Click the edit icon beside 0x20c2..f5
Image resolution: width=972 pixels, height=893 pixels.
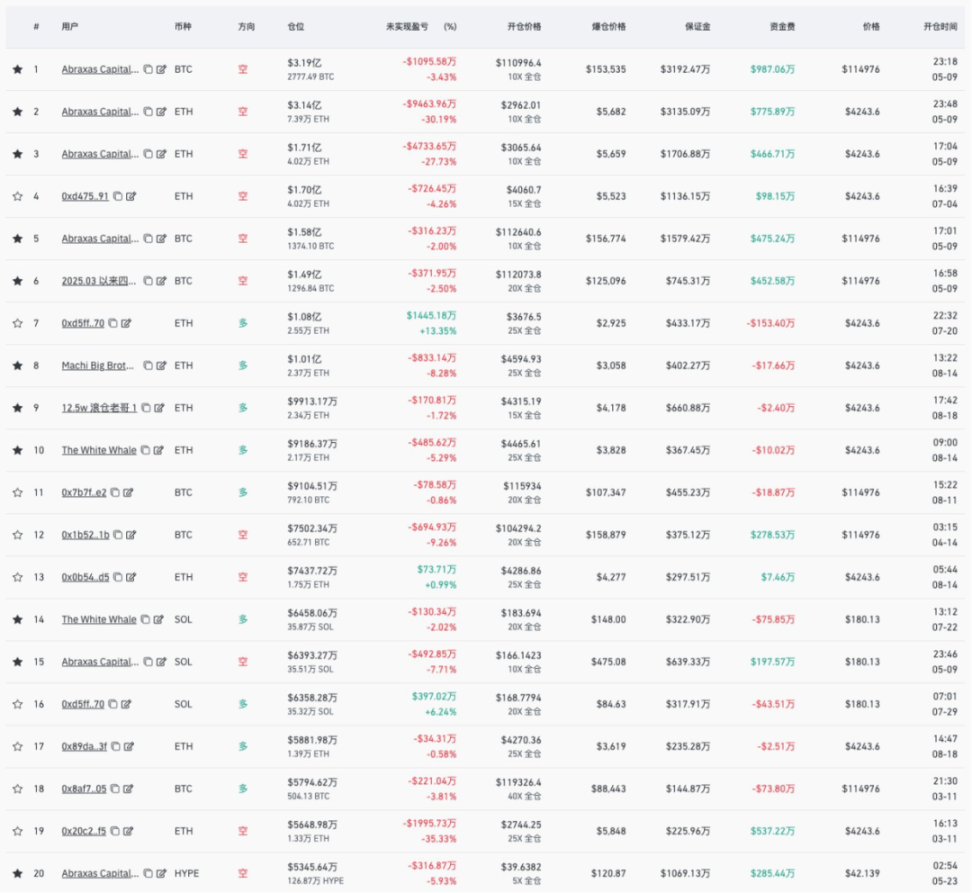pyautogui.click(x=130, y=831)
